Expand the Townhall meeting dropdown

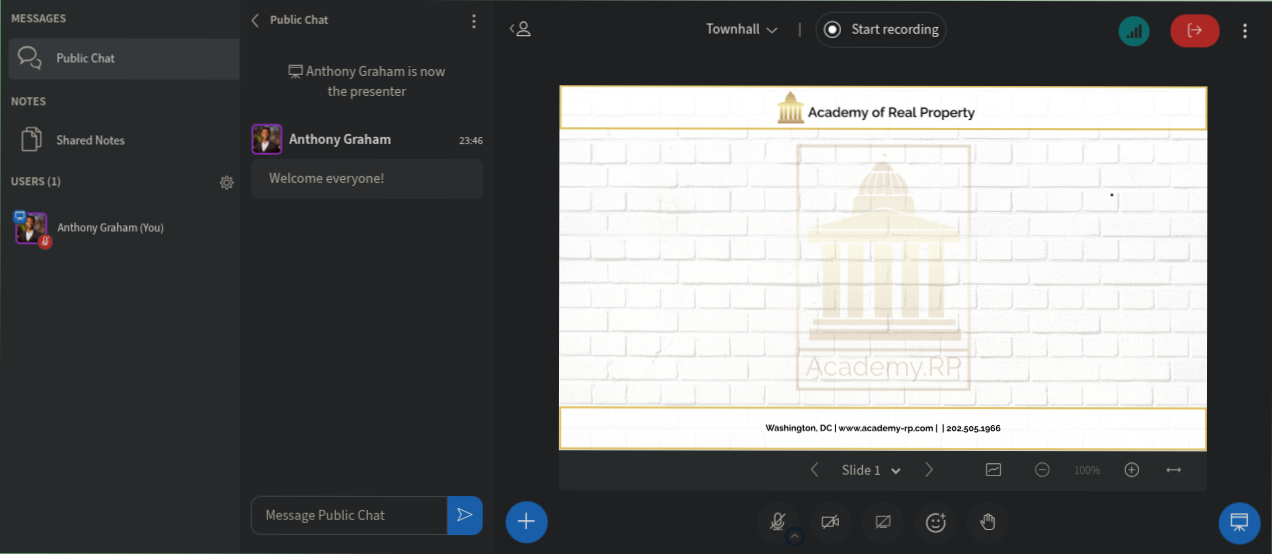tap(742, 29)
